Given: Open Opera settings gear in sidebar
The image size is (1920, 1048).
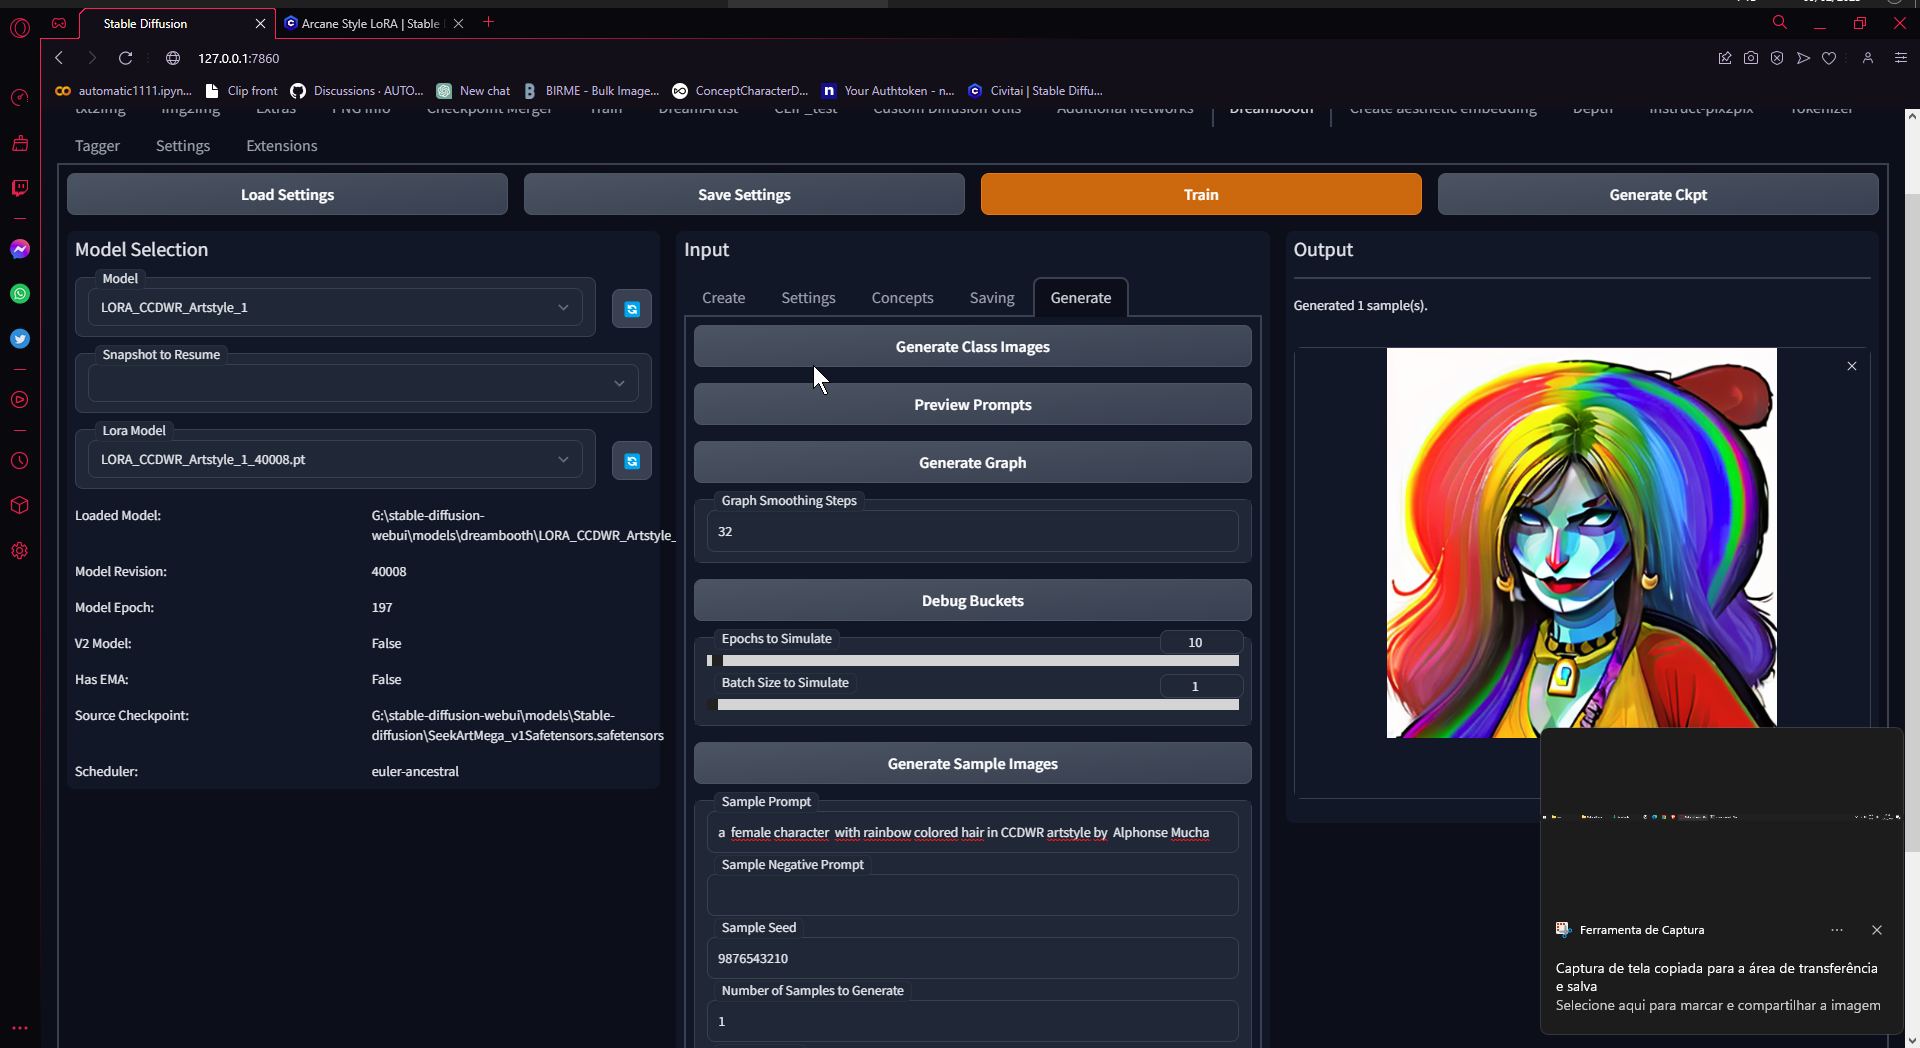Looking at the screenshot, I should [x=20, y=551].
